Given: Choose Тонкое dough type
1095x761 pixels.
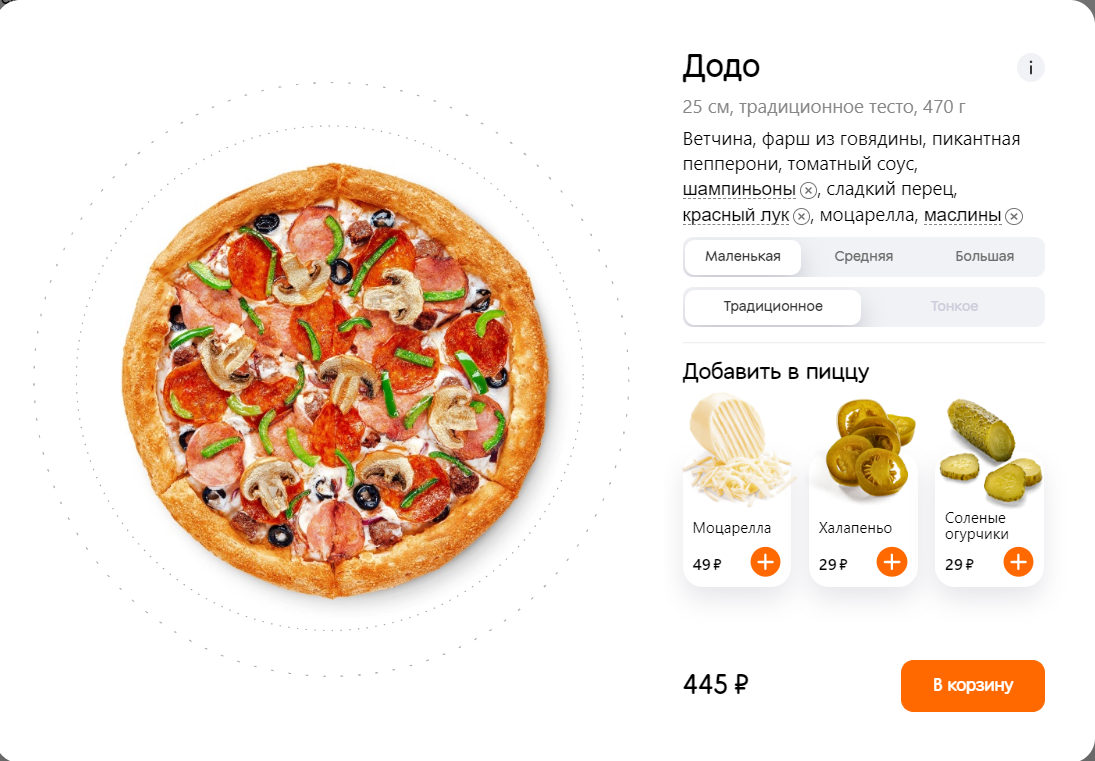Looking at the screenshot, I should click(x=954, y=306).
